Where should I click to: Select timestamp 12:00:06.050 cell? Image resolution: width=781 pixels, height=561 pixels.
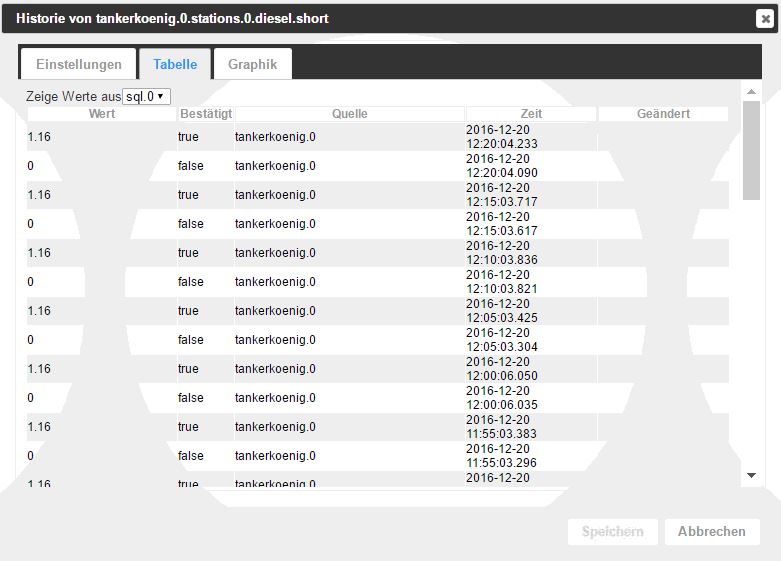click(531, 369)
